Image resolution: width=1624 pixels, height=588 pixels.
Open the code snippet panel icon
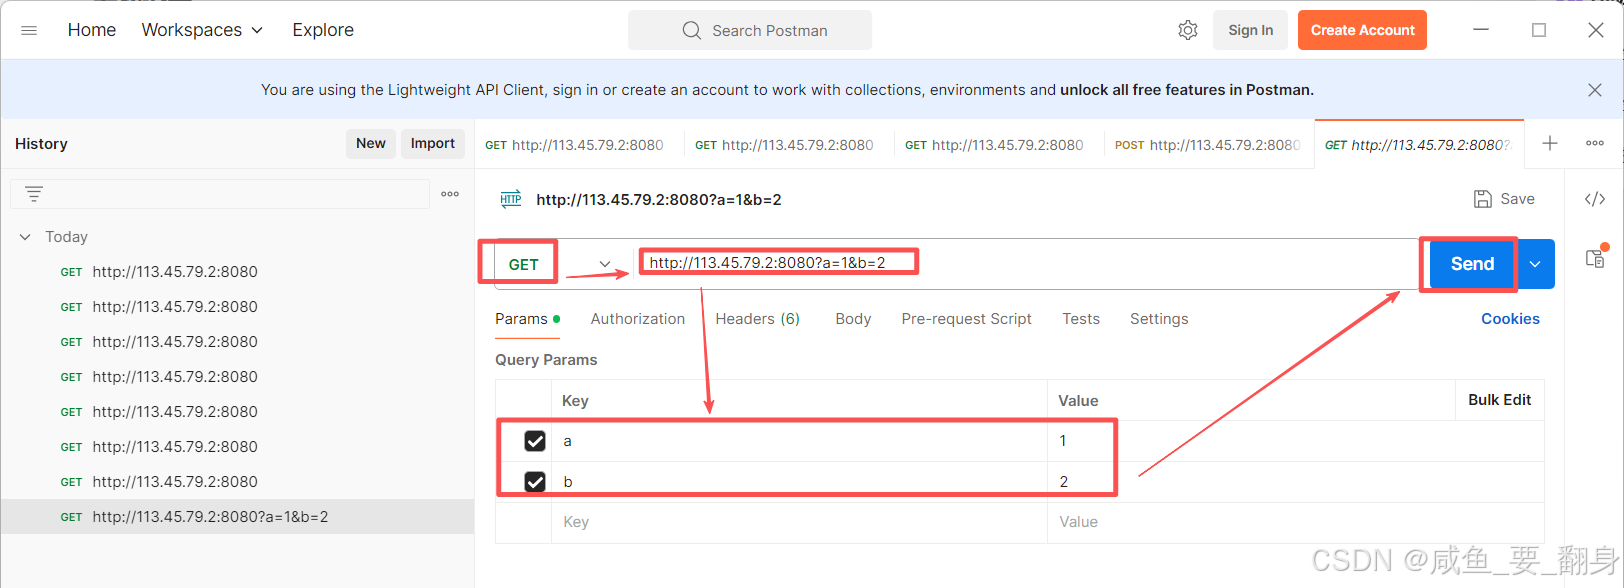[x=1595, y=199]
